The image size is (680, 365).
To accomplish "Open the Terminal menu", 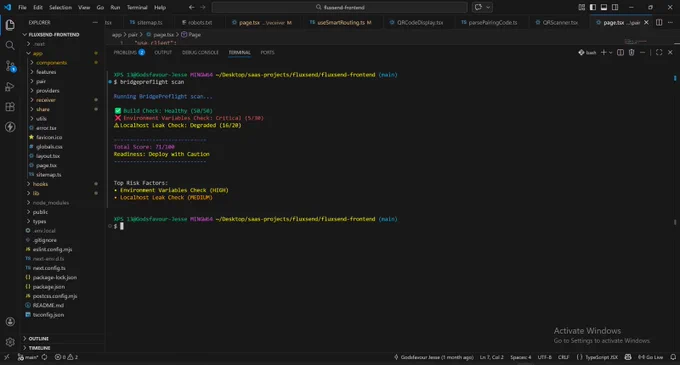I will click(x=137, y=7).
